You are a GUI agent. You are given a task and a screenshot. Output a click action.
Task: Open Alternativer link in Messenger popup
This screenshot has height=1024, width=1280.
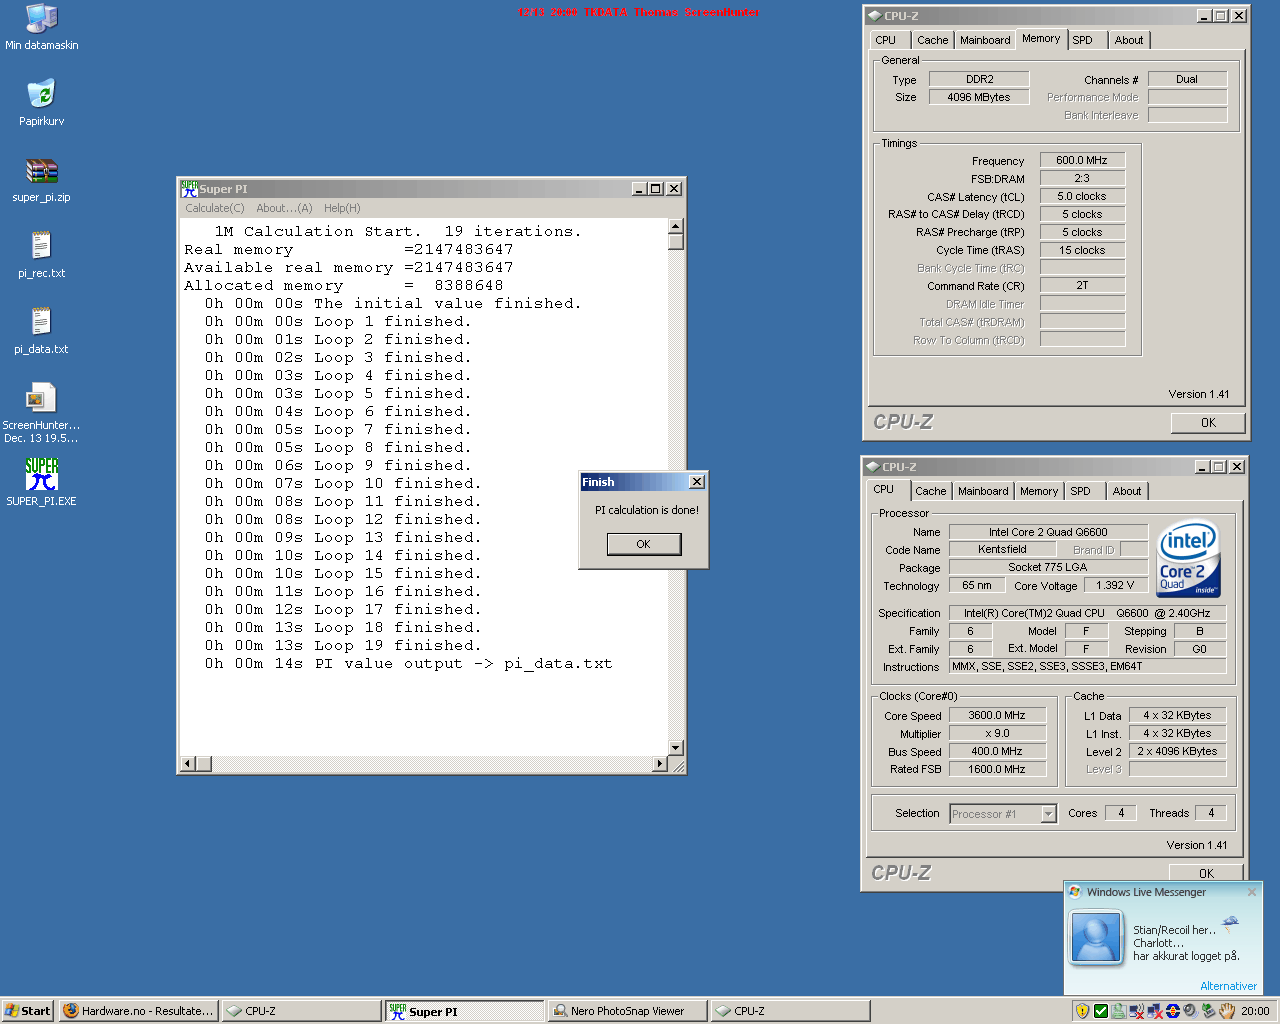[1228, 986]
